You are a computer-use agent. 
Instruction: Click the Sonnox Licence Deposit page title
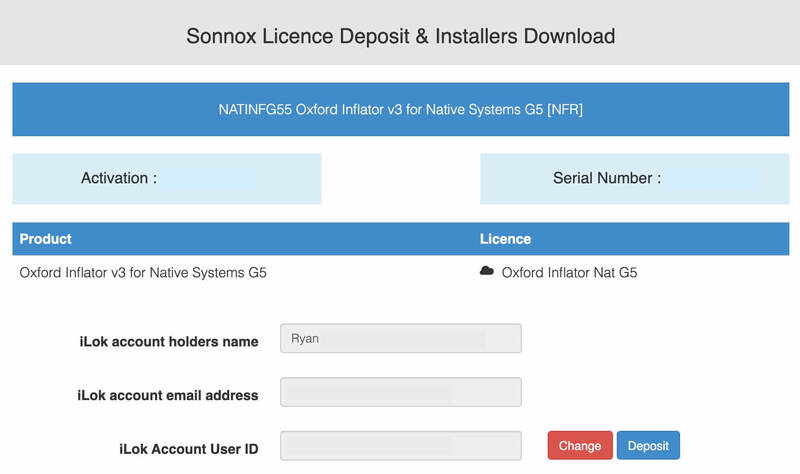(400, 37)
